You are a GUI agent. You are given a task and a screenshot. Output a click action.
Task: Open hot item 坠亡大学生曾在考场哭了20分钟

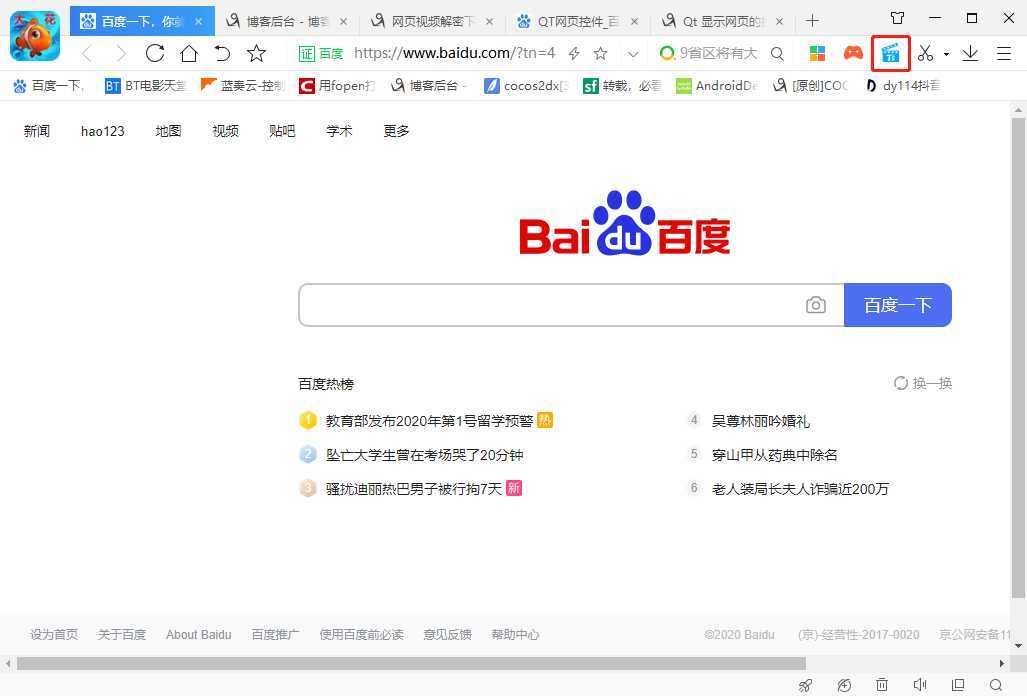pyautogui.click(x=424, y=455)
